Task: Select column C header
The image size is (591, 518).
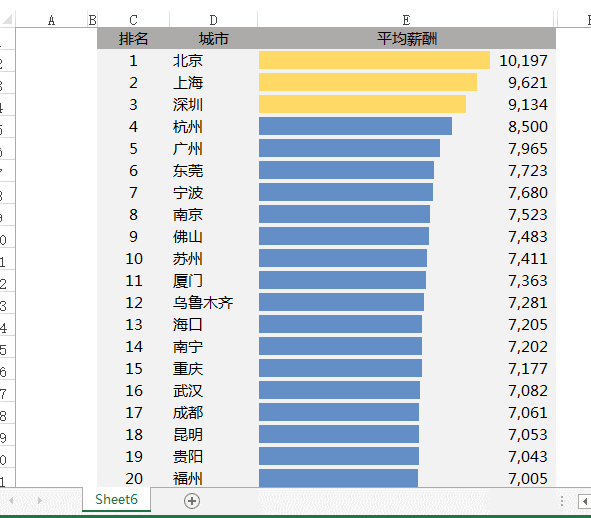Action: pos(133,20)
